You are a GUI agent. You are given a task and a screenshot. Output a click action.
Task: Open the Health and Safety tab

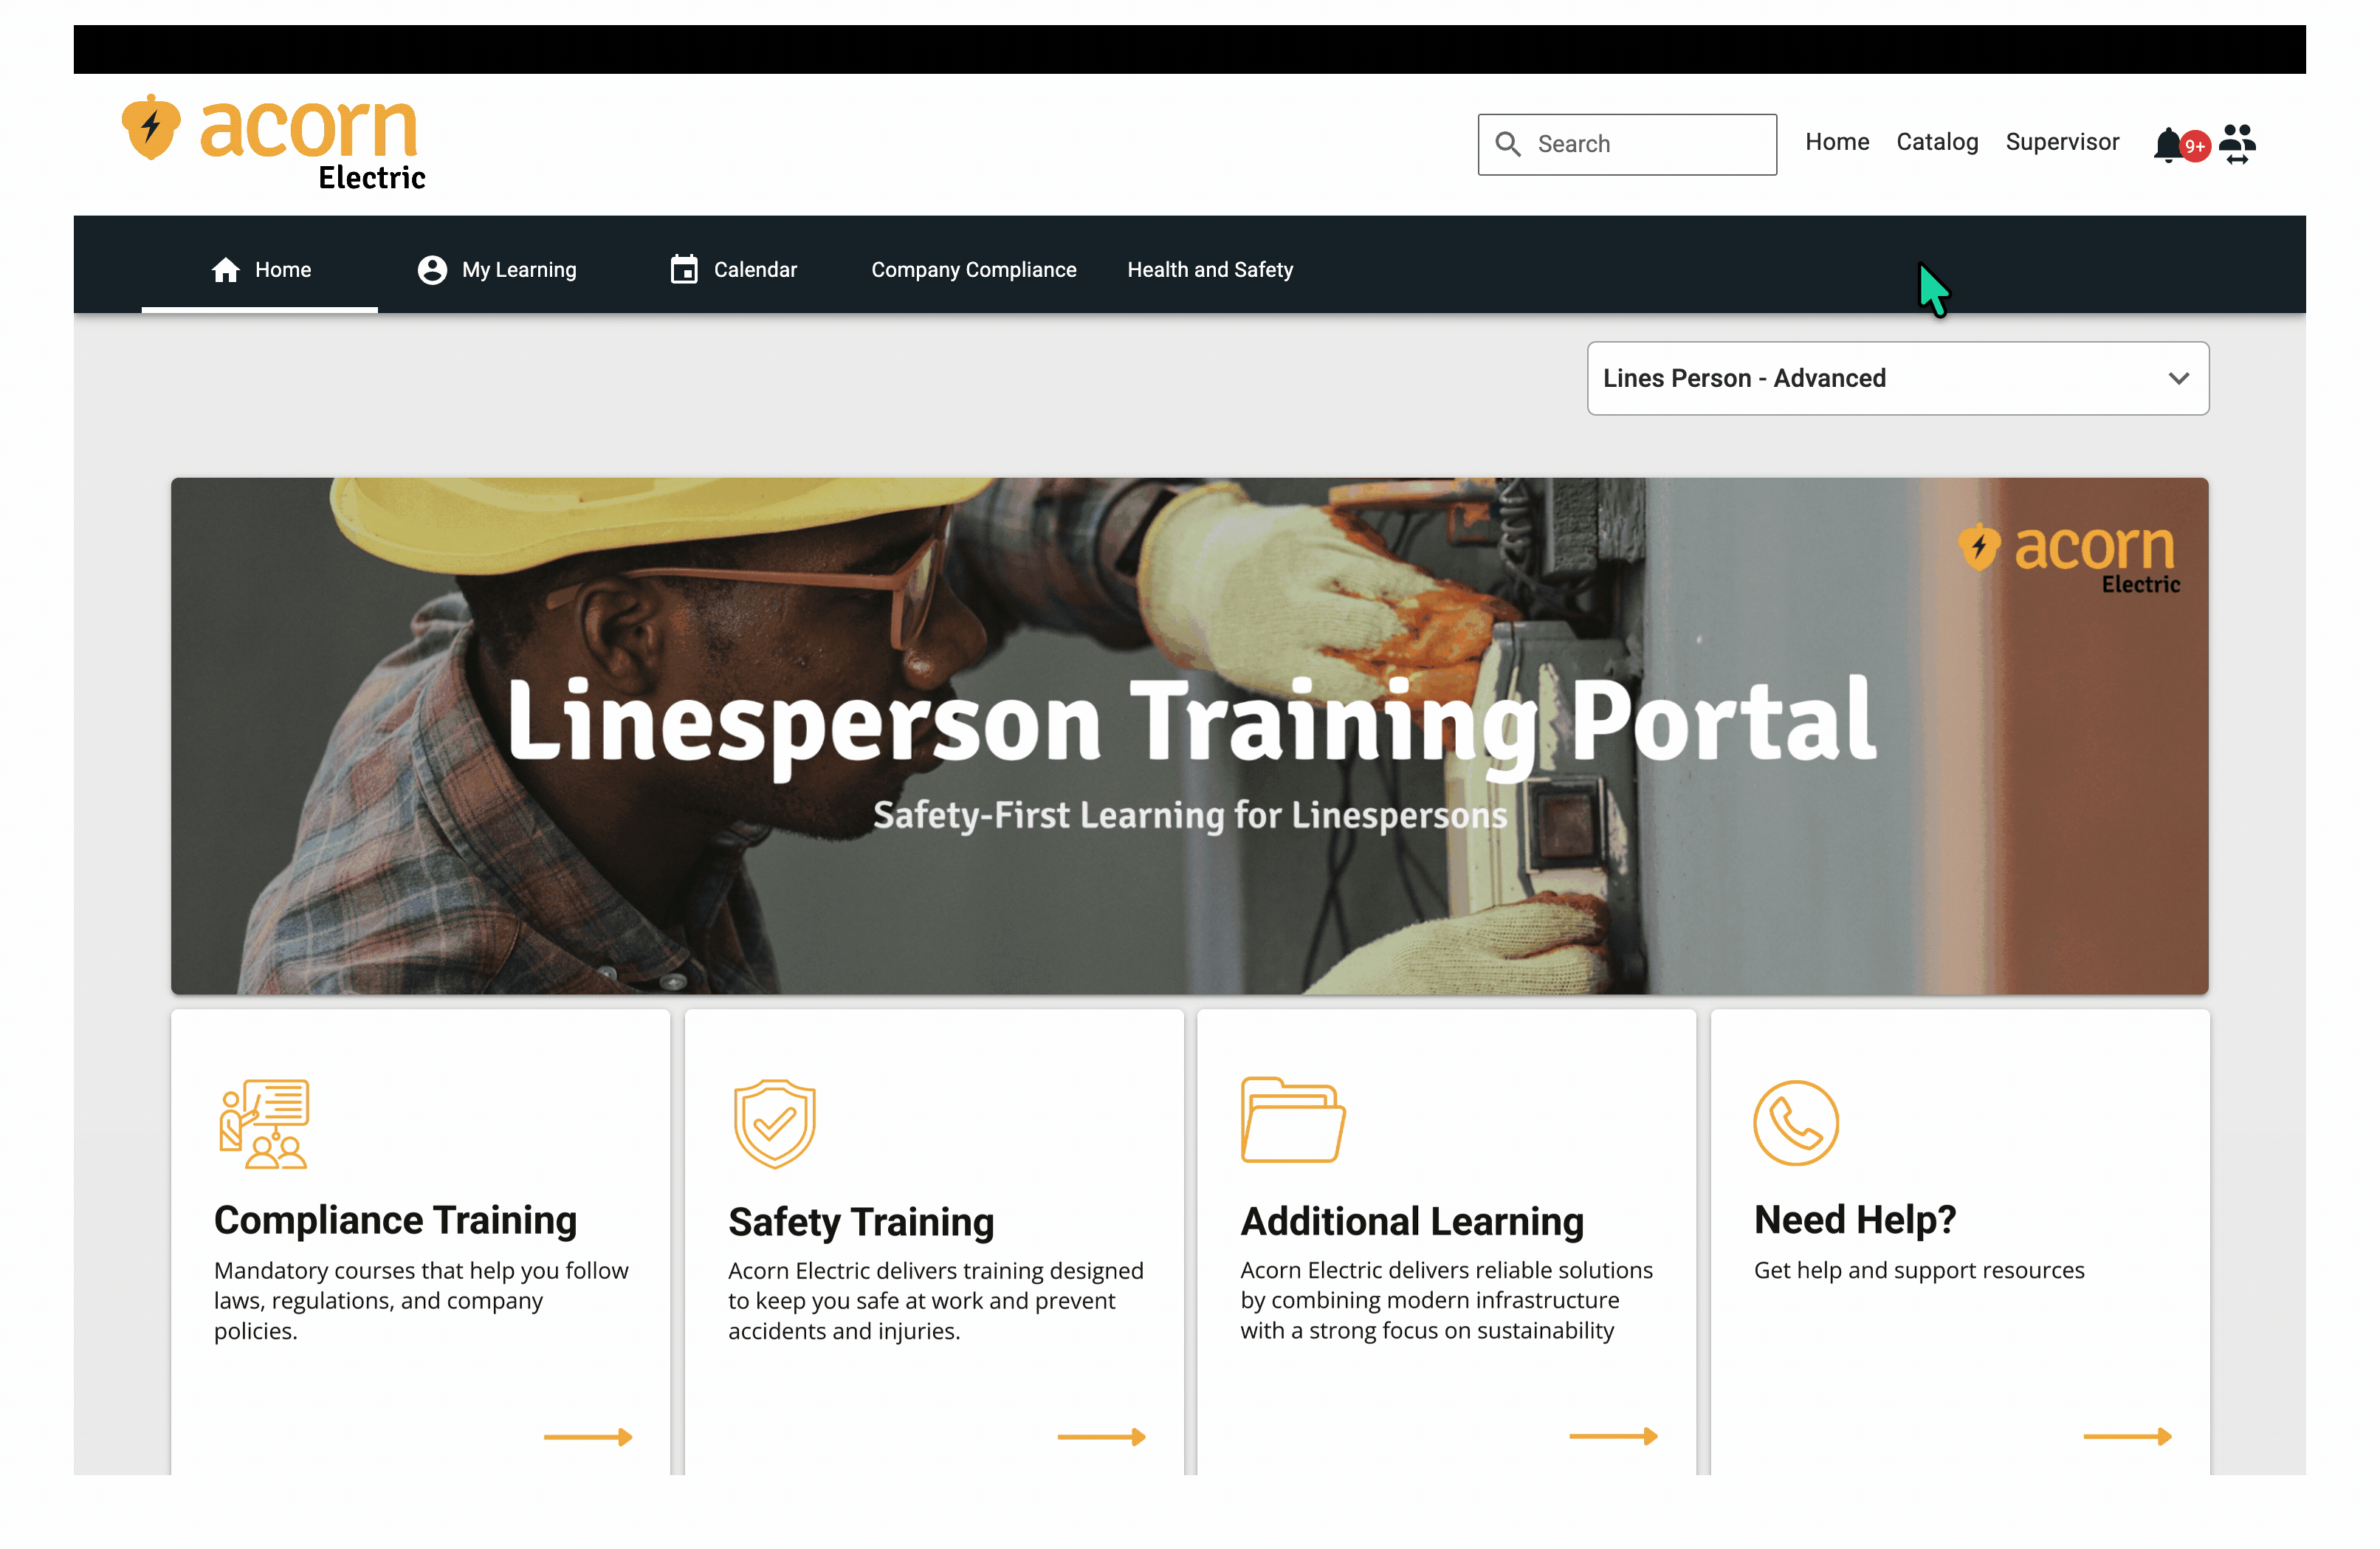(1210, 270)
